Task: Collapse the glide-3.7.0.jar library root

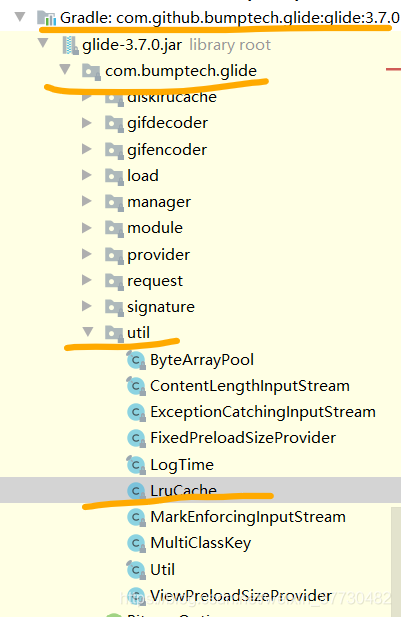Action: click(43, 43)
